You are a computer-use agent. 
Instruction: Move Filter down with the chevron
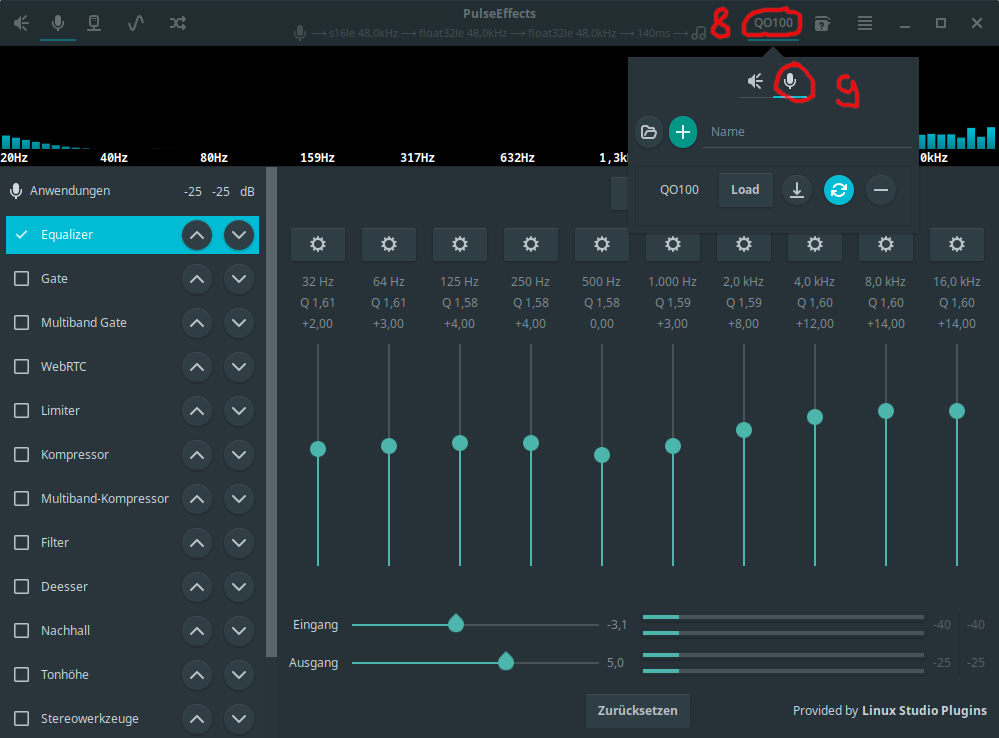pyautogui.click(x=238, y=543)
